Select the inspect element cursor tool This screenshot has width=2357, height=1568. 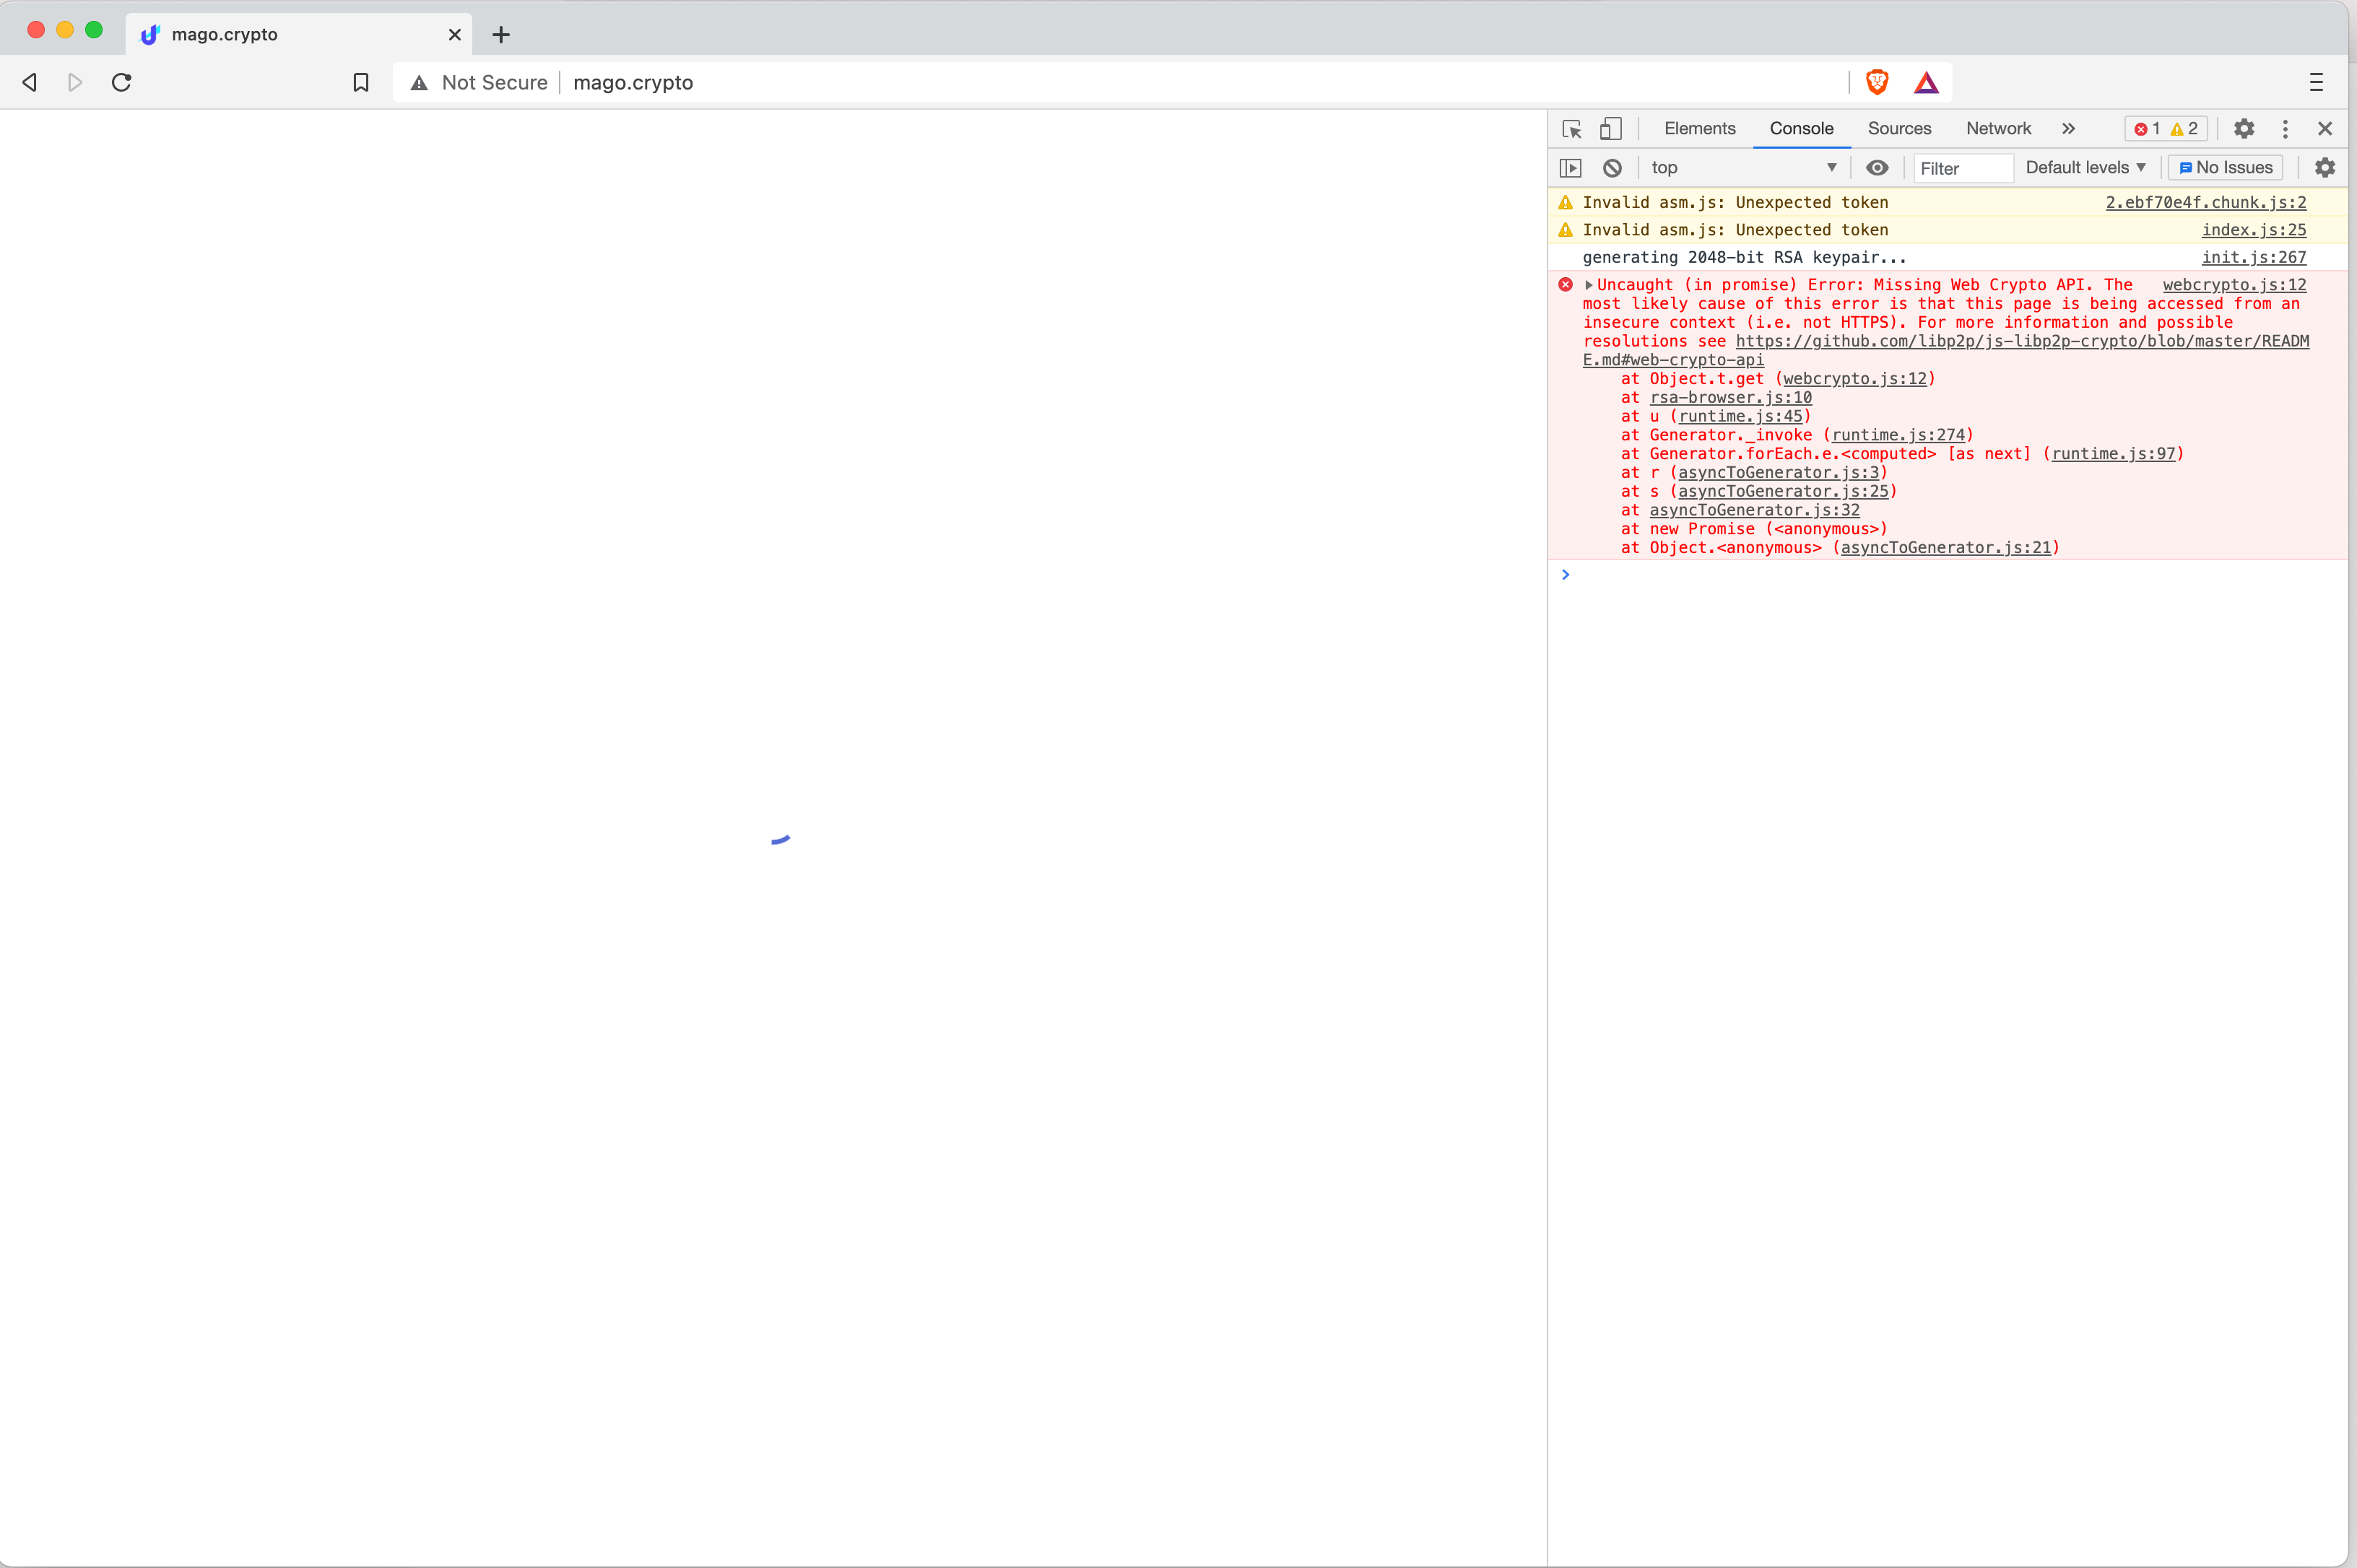[1570, 128]
